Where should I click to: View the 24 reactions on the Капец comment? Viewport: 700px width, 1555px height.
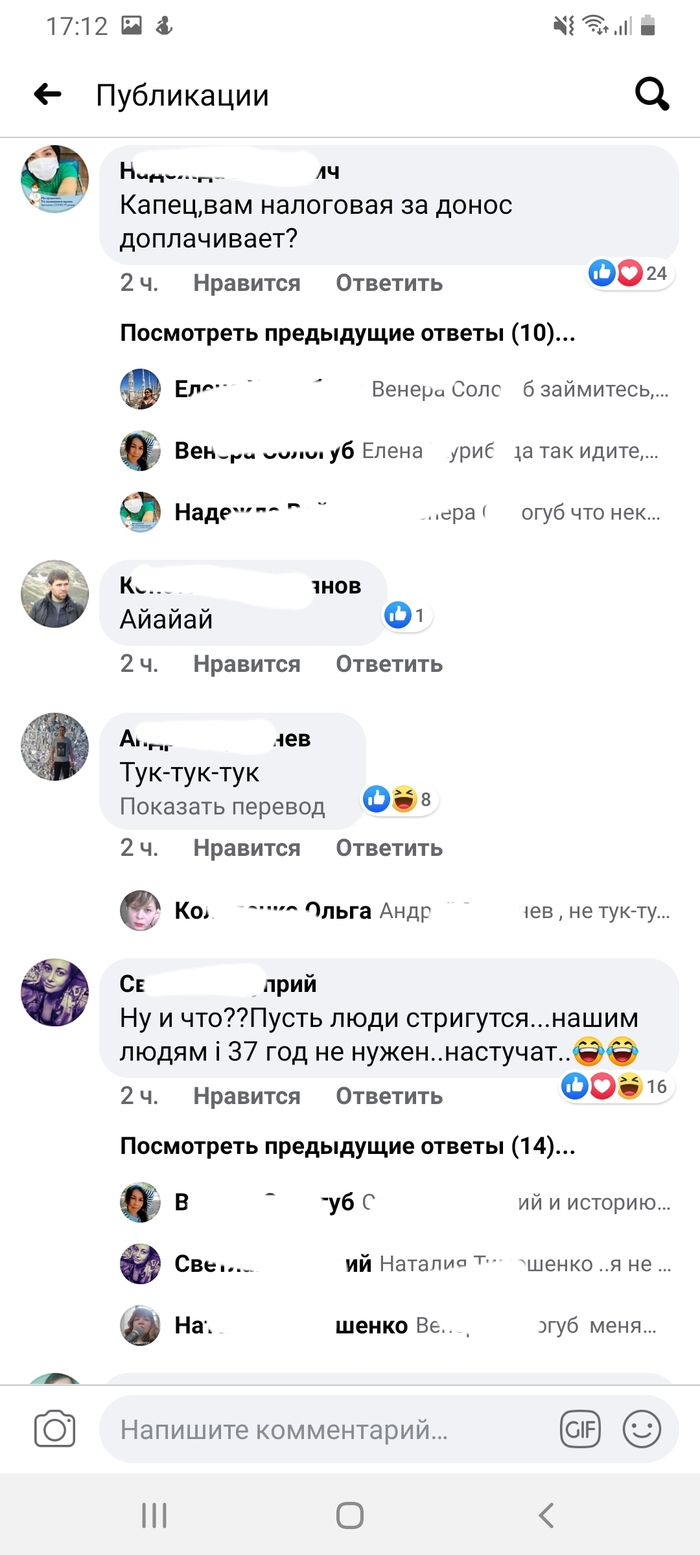coord(631,273)
